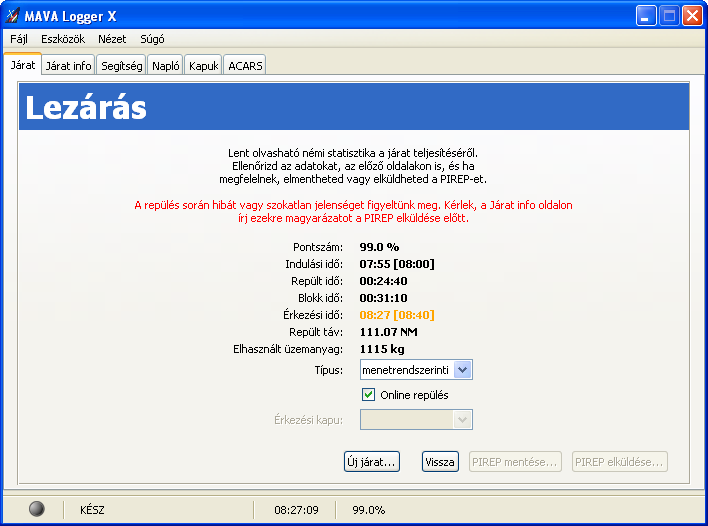Image resolution: width=708 pixels, height=526 pixels.
Task: Minimize the MAVA Logger X window
Action: click(646, 16)
